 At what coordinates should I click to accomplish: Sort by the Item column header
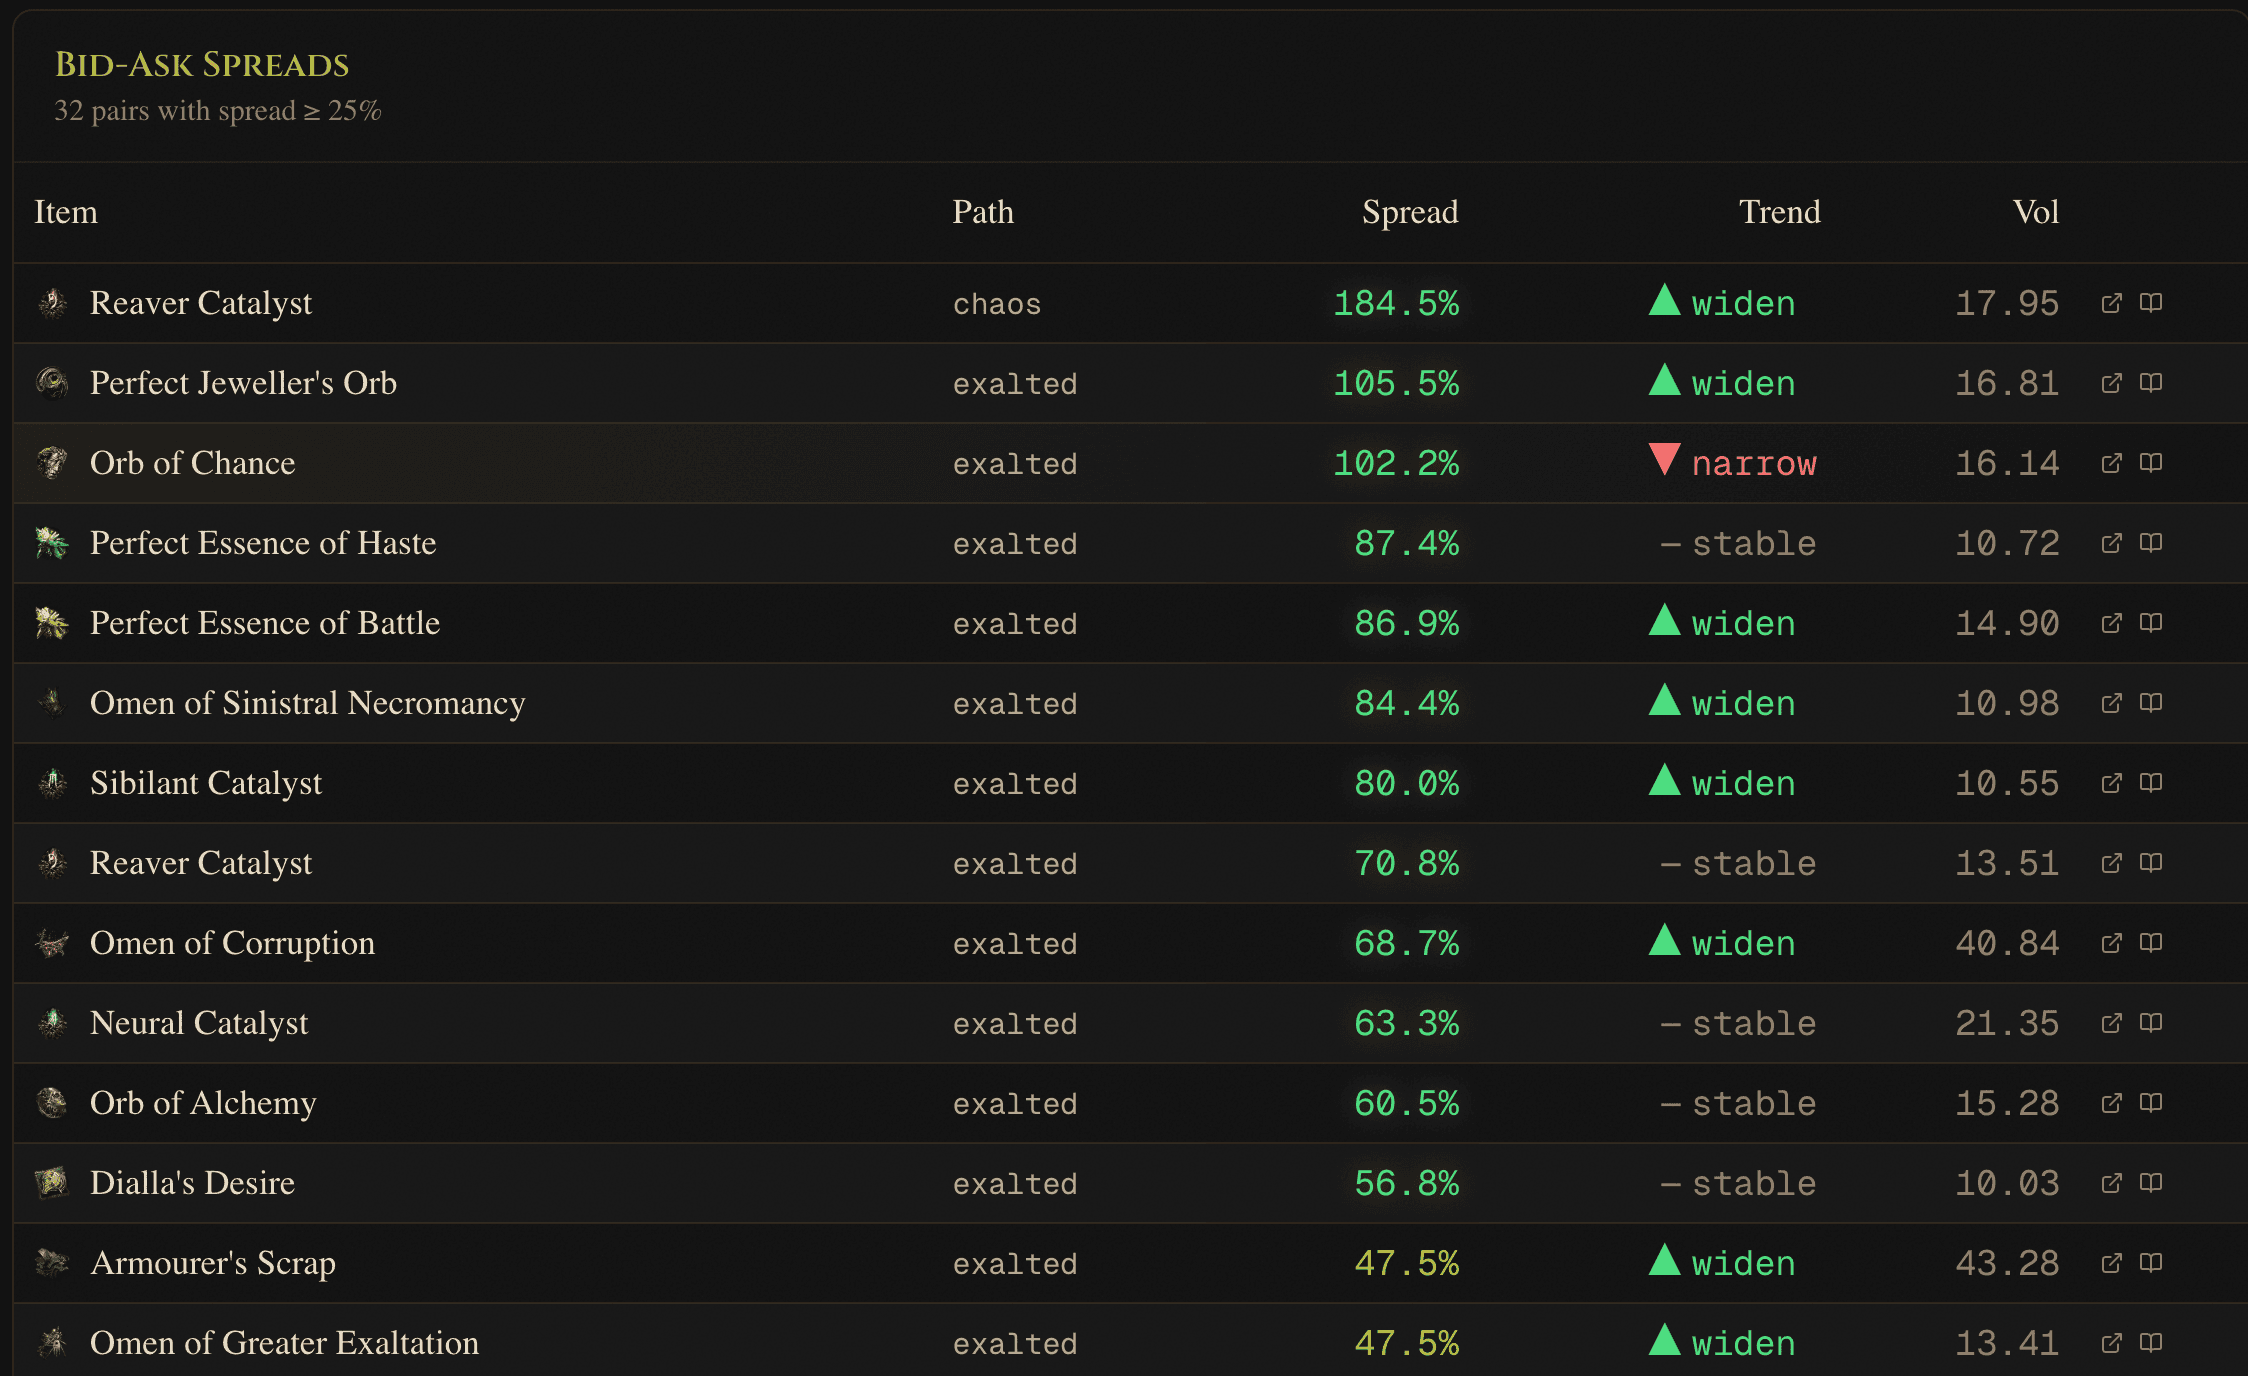(66, 212)
